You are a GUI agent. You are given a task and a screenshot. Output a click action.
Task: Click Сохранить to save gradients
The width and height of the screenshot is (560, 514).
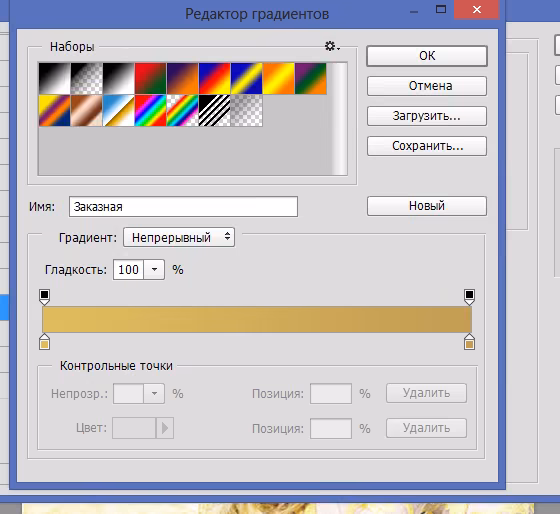427,146
